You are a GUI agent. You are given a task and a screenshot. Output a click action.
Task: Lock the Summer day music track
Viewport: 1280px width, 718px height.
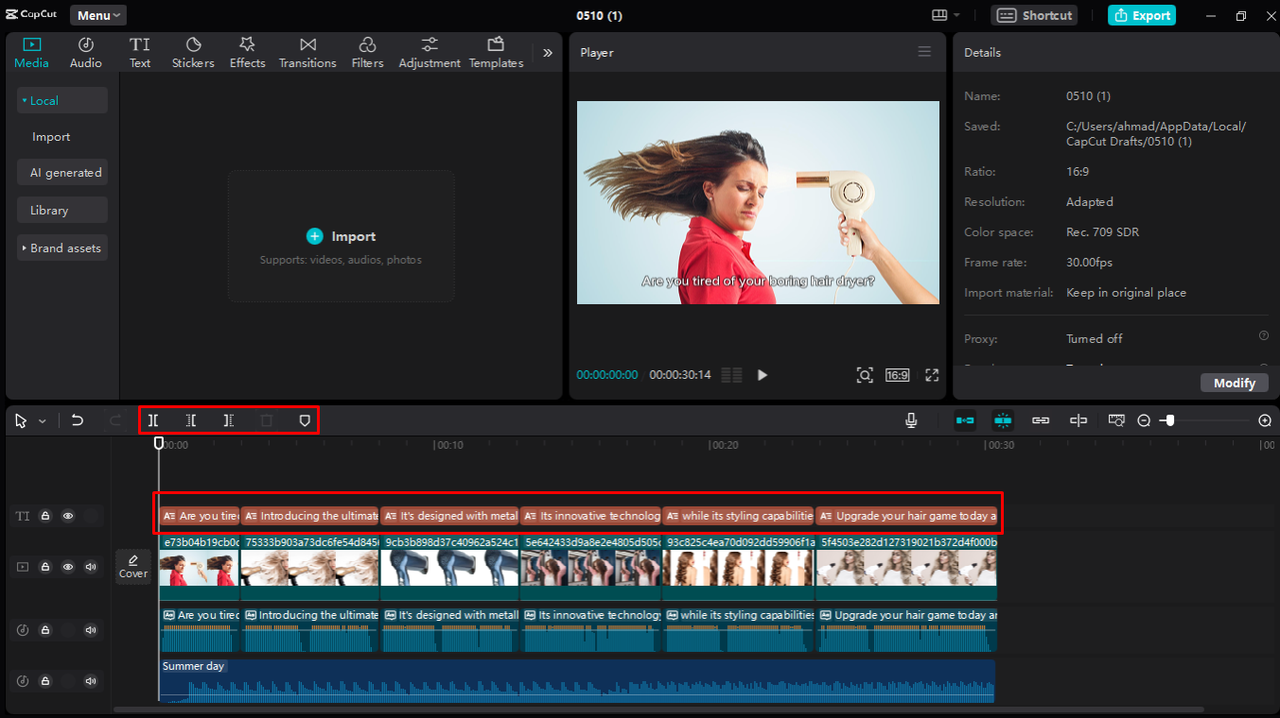coord(45,681)
